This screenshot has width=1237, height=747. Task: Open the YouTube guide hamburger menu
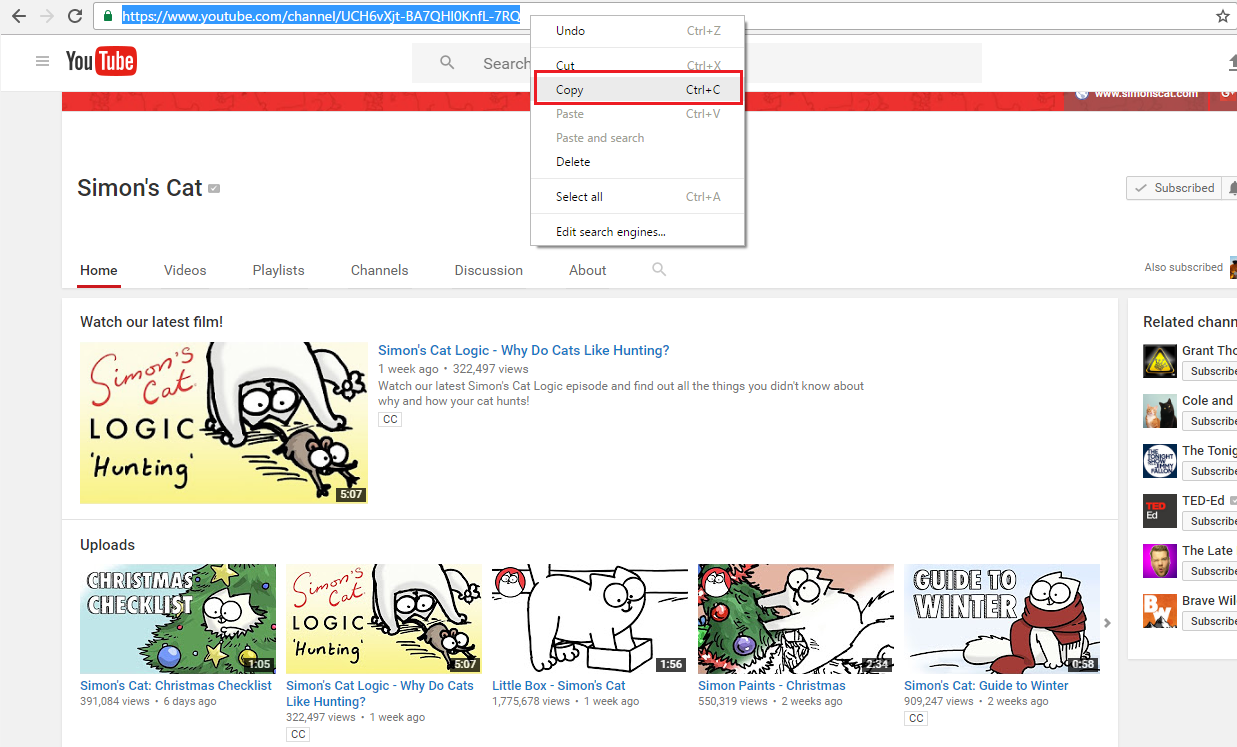coord(42,62)
